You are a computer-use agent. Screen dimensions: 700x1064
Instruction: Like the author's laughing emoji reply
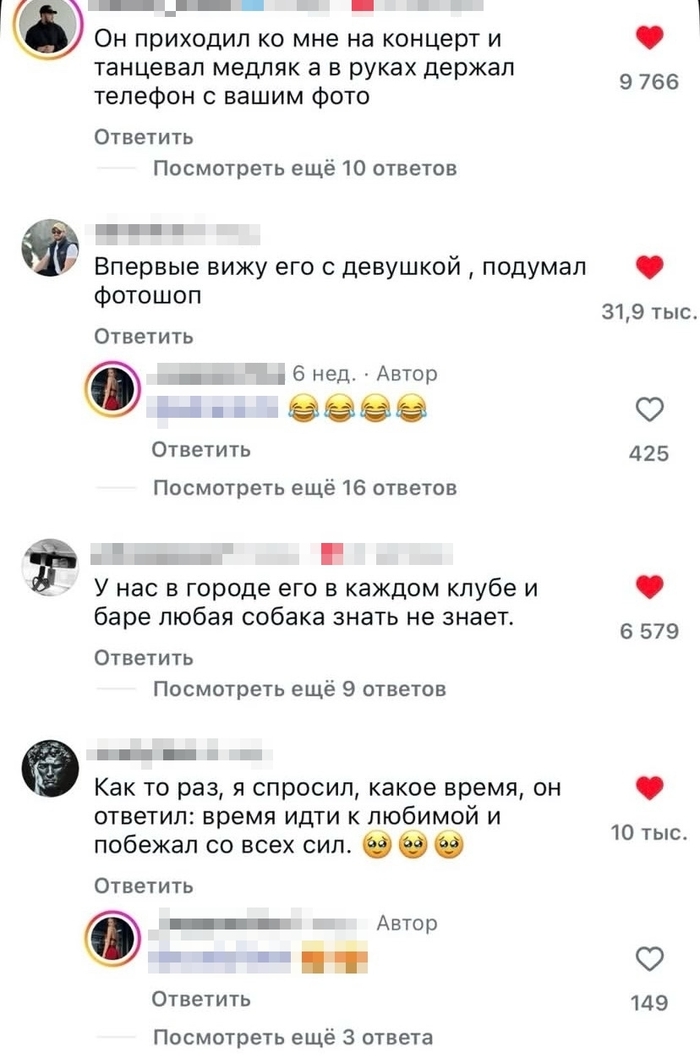point(649,409)
